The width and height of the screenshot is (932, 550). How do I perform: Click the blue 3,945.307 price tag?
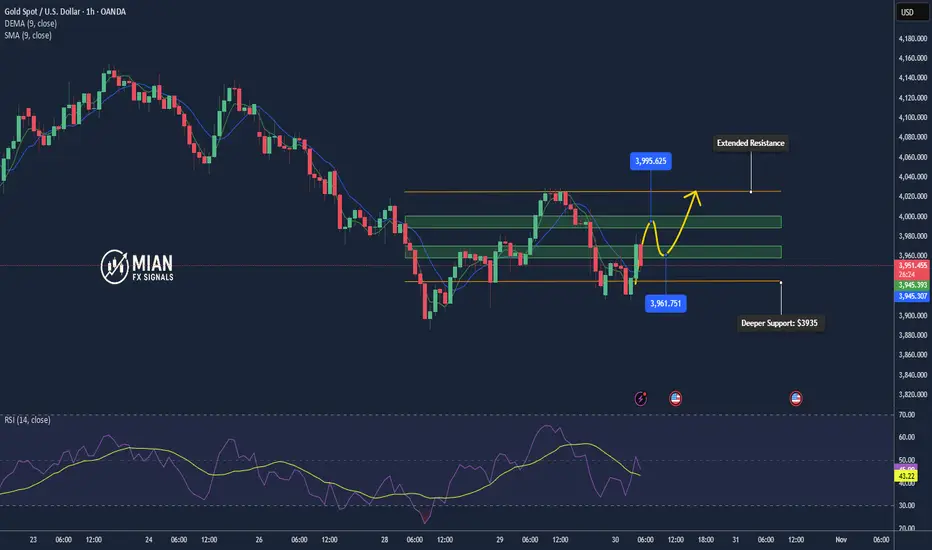[912, 296]
